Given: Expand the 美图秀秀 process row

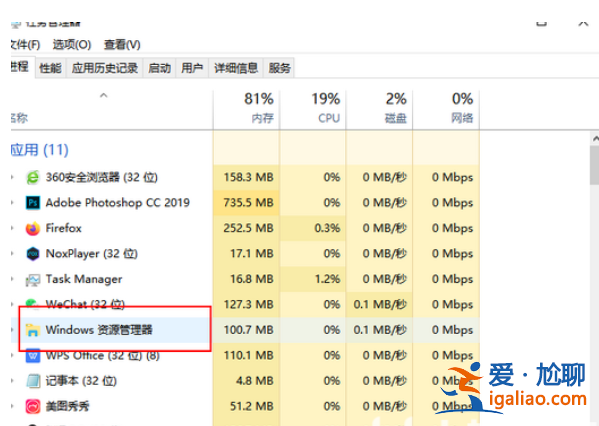Looking at the screenshot, I should coord(12,406).
